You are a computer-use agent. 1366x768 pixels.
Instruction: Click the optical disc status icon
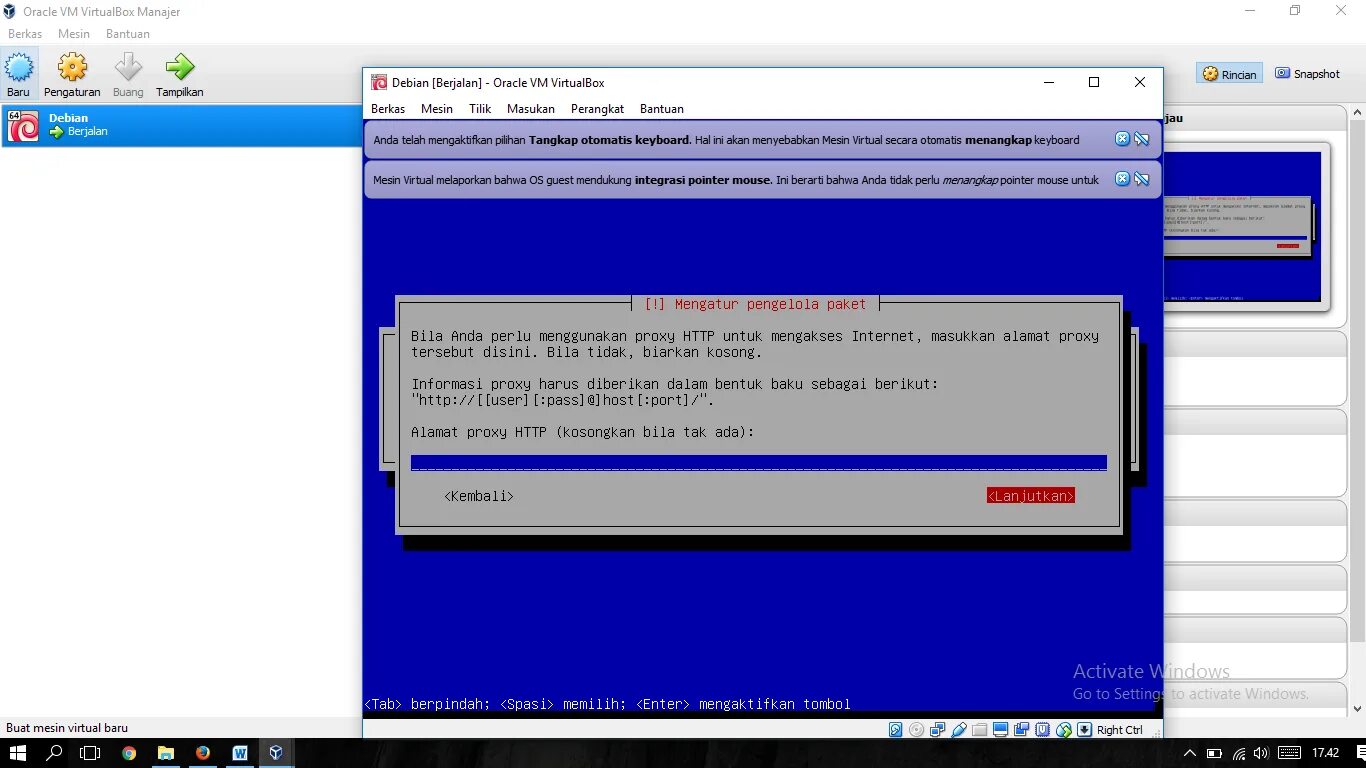tap(917, 730)
